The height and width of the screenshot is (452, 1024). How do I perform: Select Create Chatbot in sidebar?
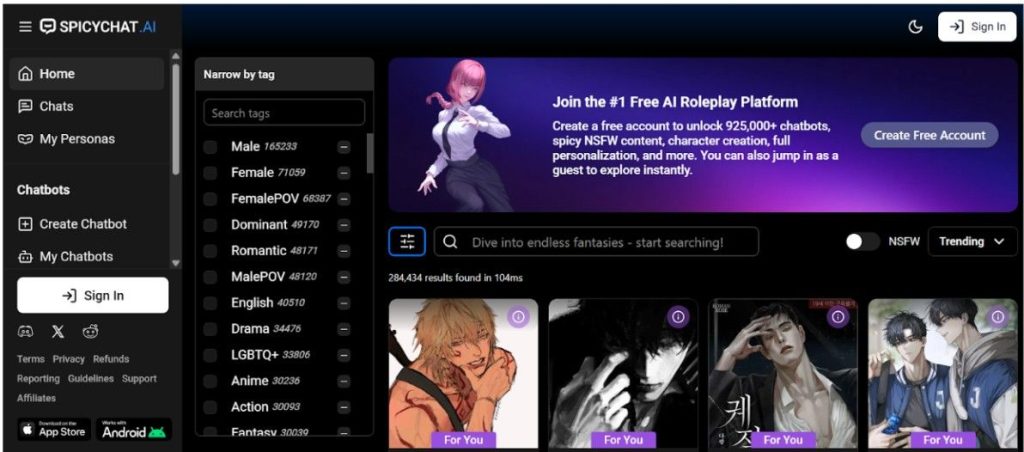[x=87, y=224]
